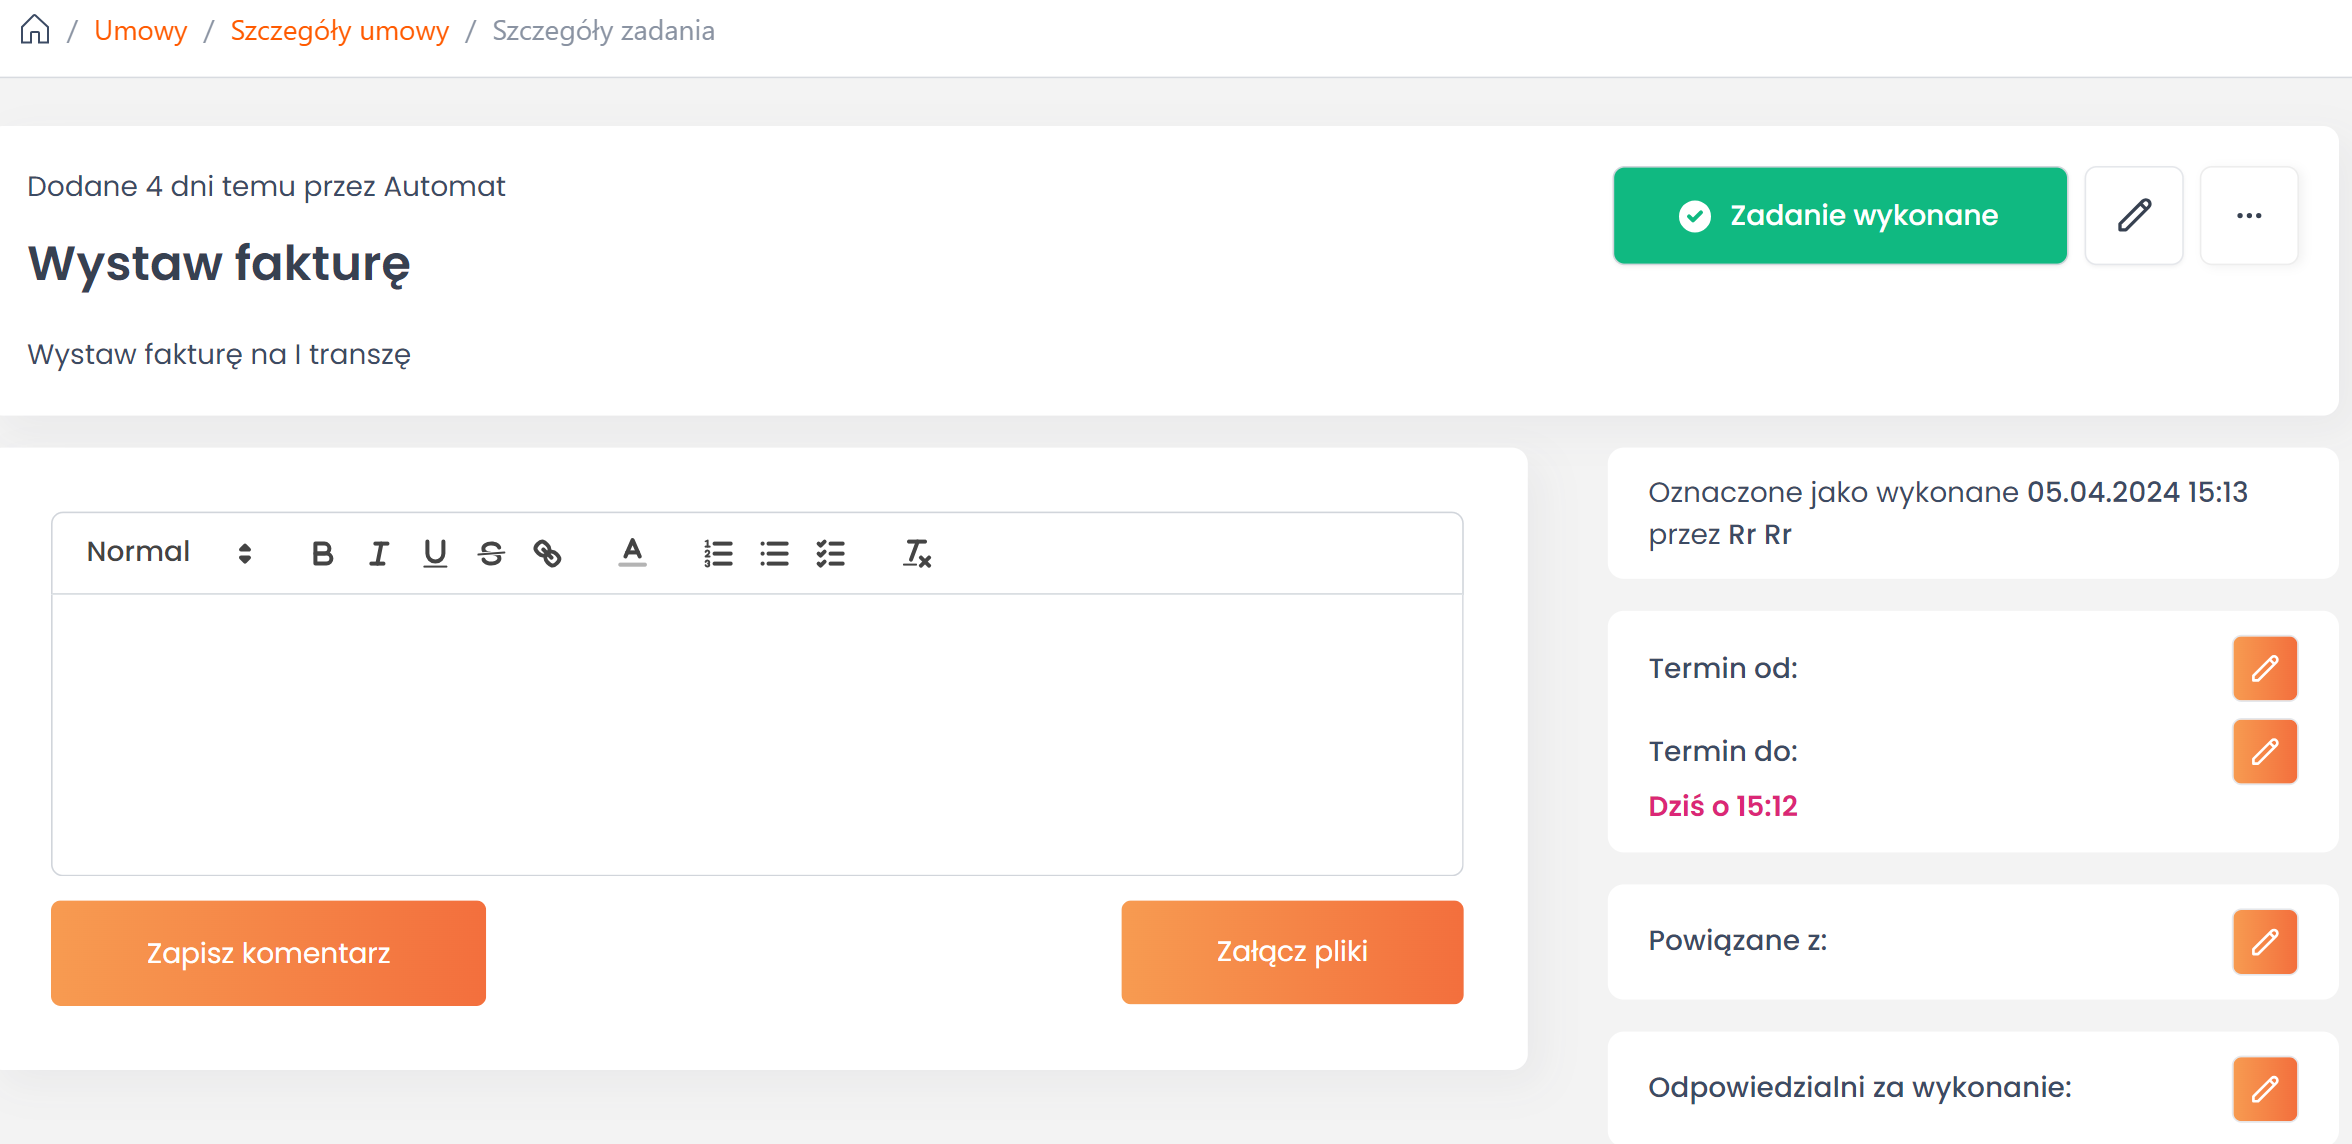Insert a checklist in the comment
The image size is (2352, 1144).
click(x=830, y=553)
